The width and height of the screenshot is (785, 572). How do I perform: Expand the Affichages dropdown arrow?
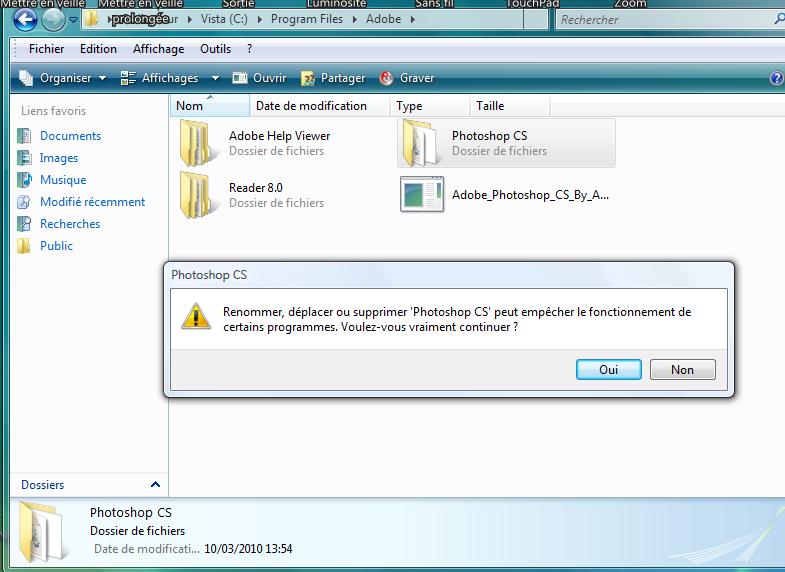215,78
